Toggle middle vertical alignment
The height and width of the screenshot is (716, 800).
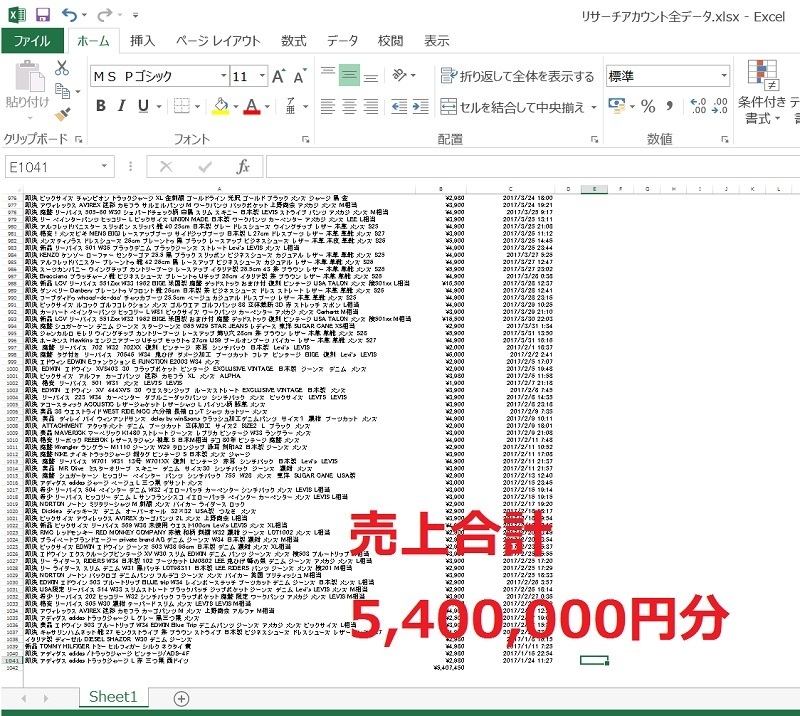[x=349, y=75]
